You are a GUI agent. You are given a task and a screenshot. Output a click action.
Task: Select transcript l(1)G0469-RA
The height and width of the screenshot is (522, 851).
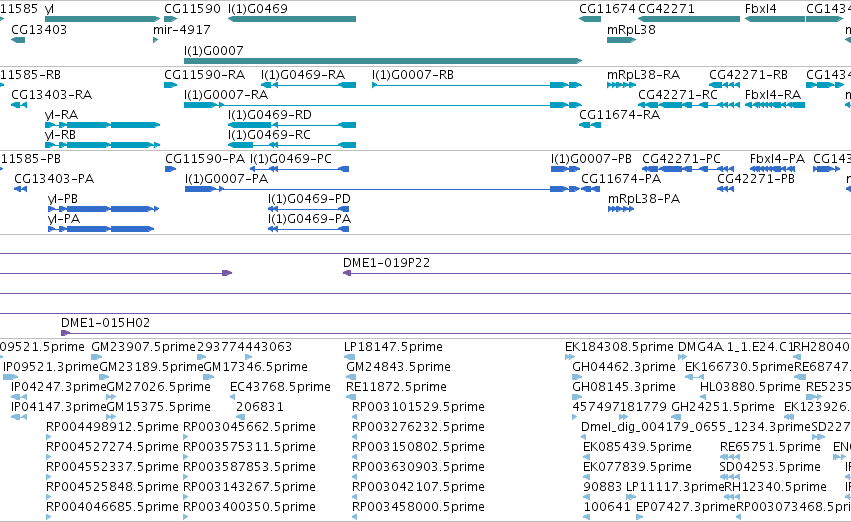303,75
